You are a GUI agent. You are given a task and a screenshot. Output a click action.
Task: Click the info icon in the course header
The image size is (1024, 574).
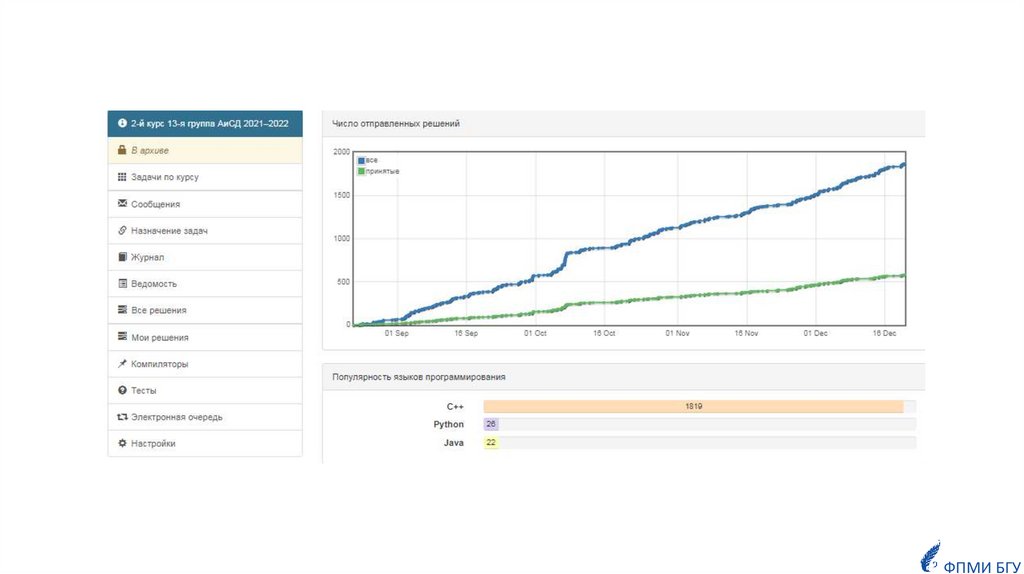(122, 123)
